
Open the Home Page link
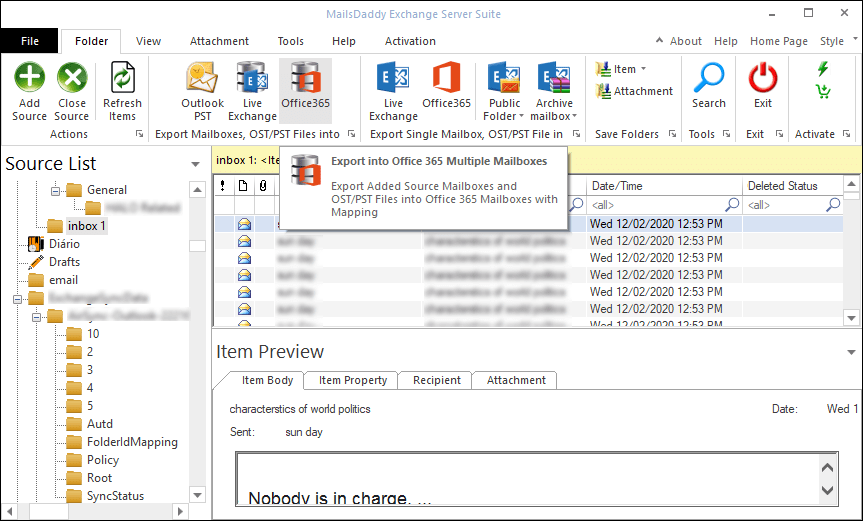[x=779, y=41]
